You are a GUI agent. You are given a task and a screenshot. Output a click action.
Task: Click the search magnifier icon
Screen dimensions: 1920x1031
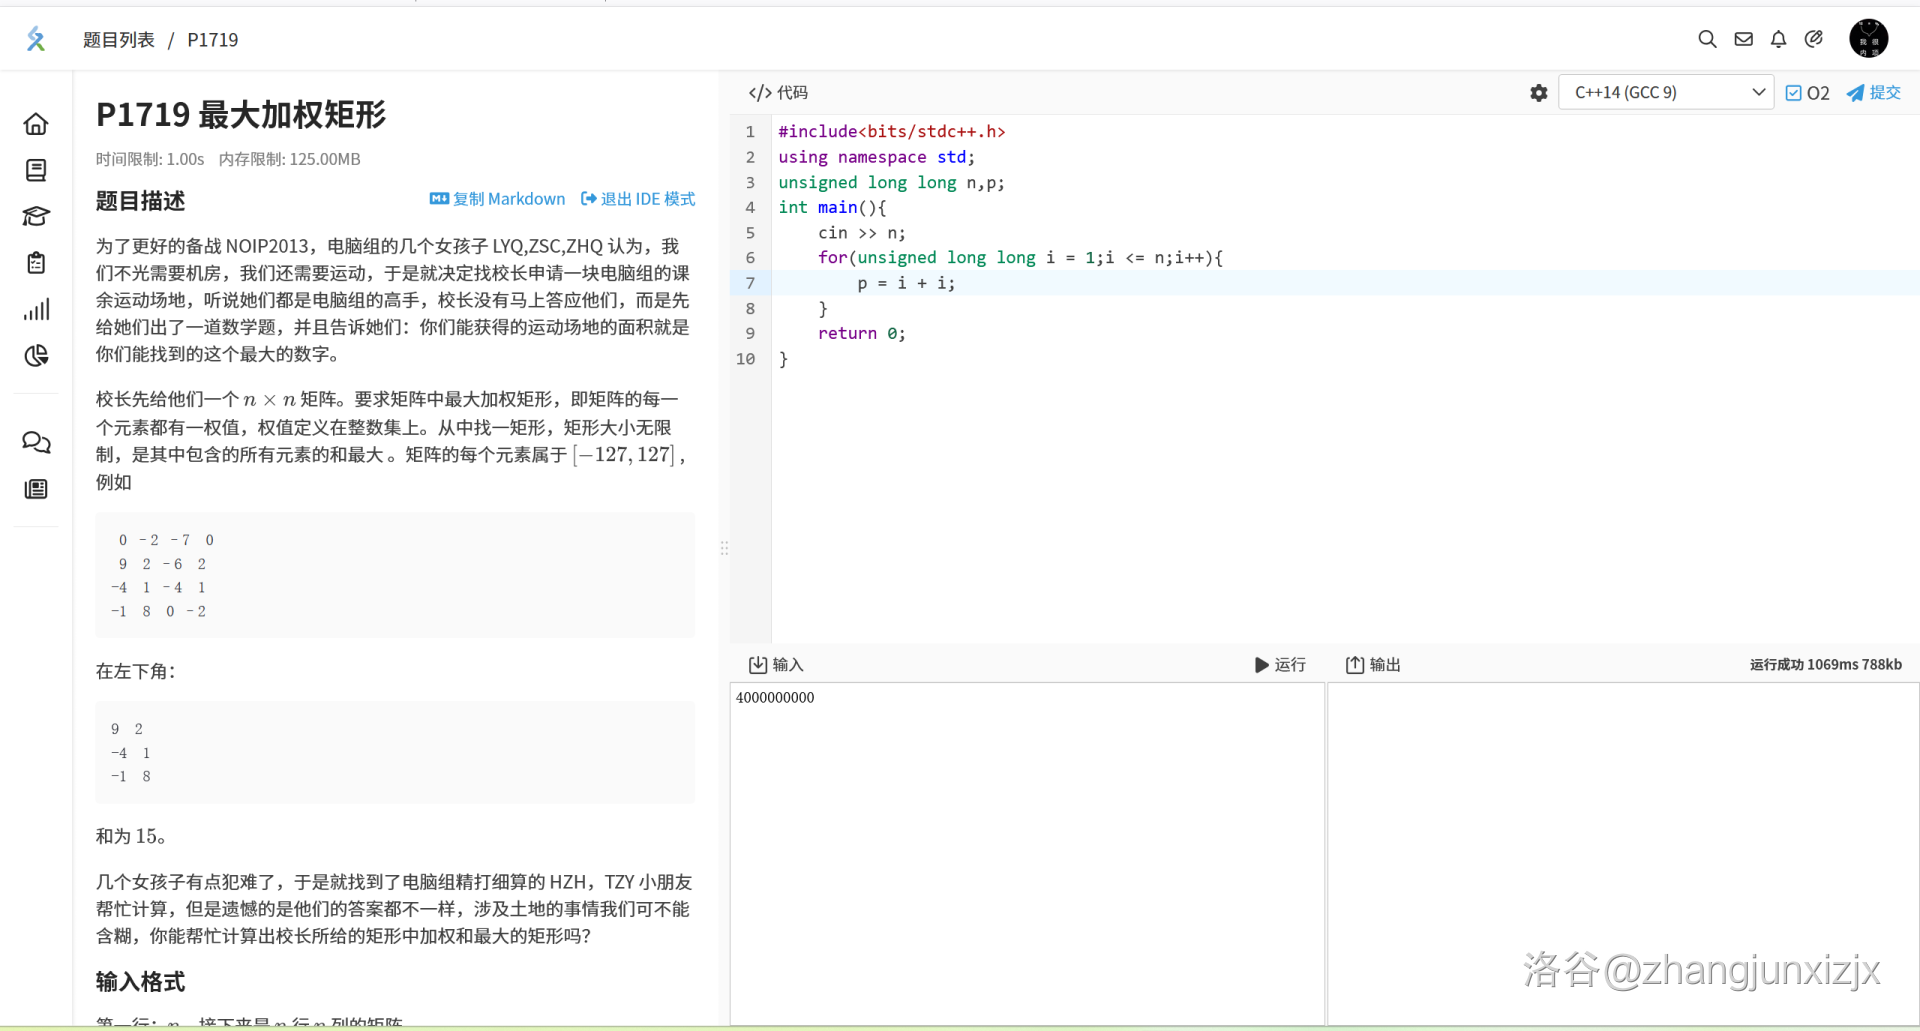click(x=1707, y=39)
